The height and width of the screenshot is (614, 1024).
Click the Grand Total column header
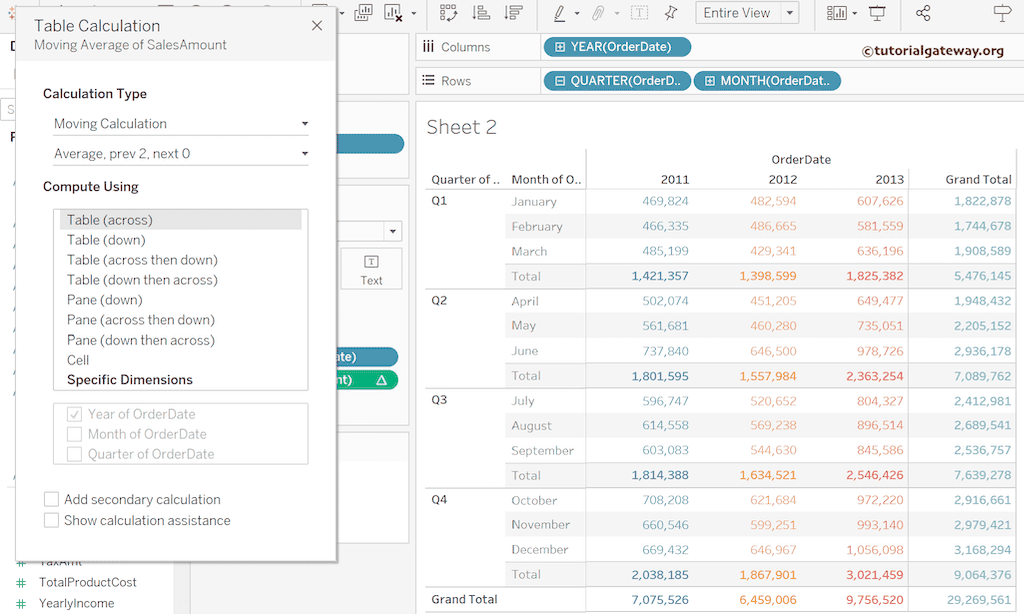point(978,180)
